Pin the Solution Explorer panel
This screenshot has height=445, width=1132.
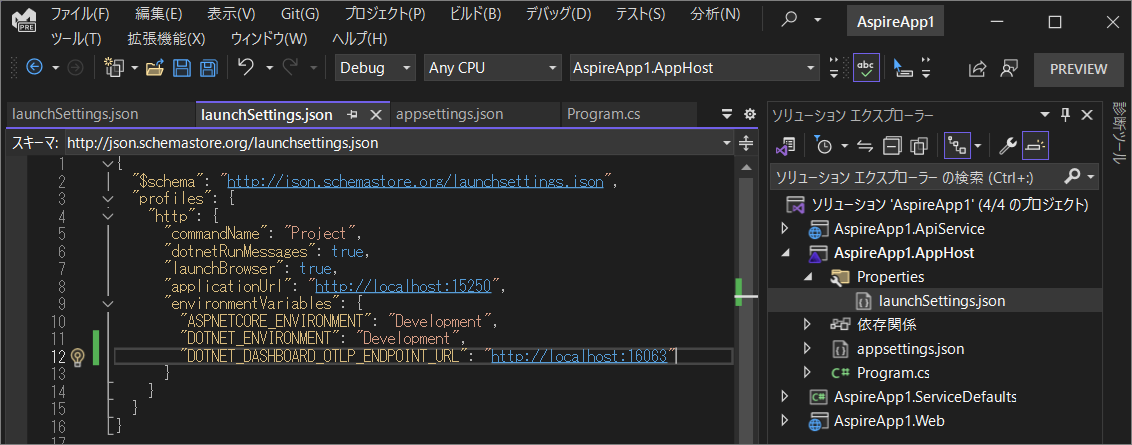[1065, 115]
